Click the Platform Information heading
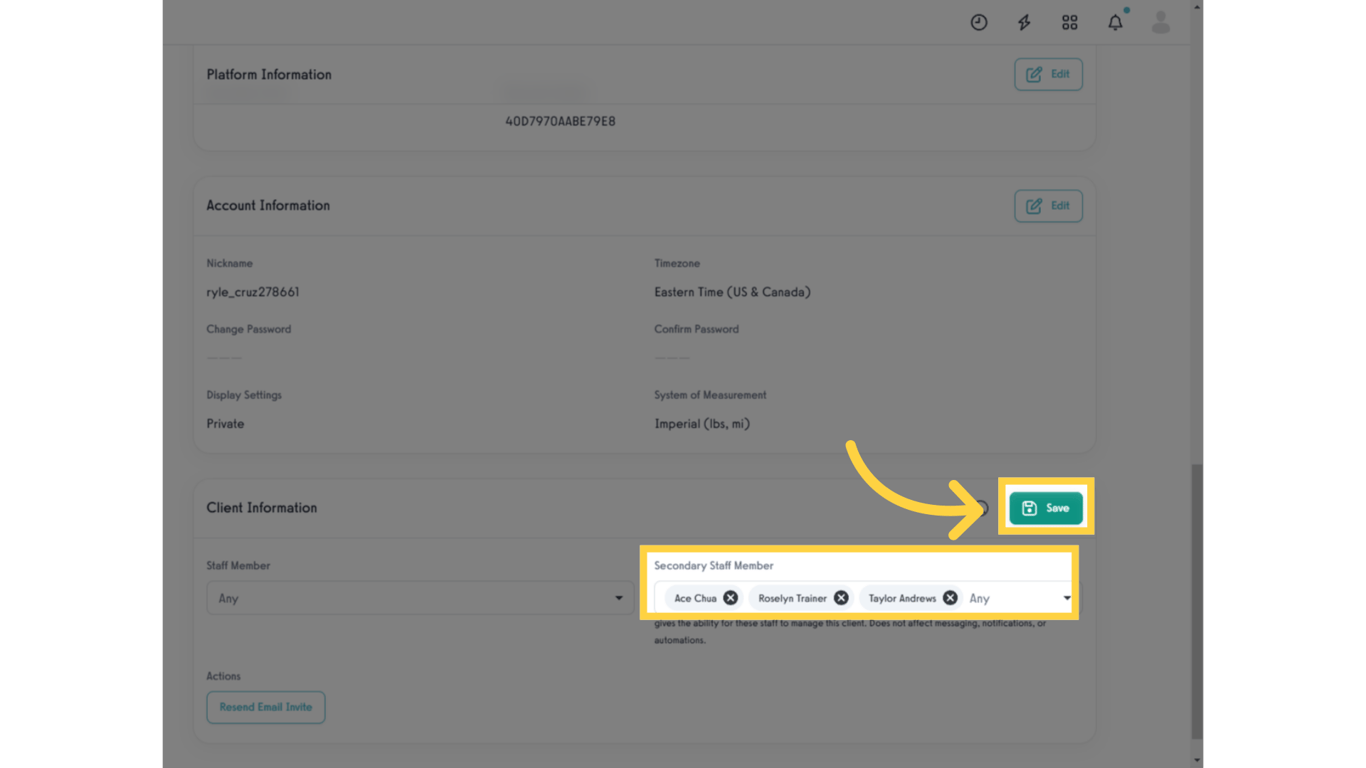This screenshot has width=1366, height=768. [269, 74]
